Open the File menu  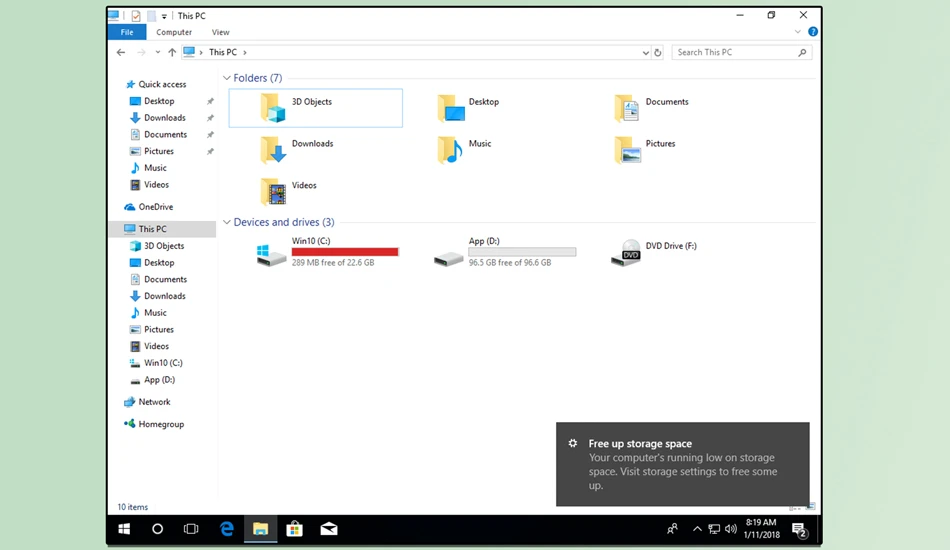[x=127, y=32]
